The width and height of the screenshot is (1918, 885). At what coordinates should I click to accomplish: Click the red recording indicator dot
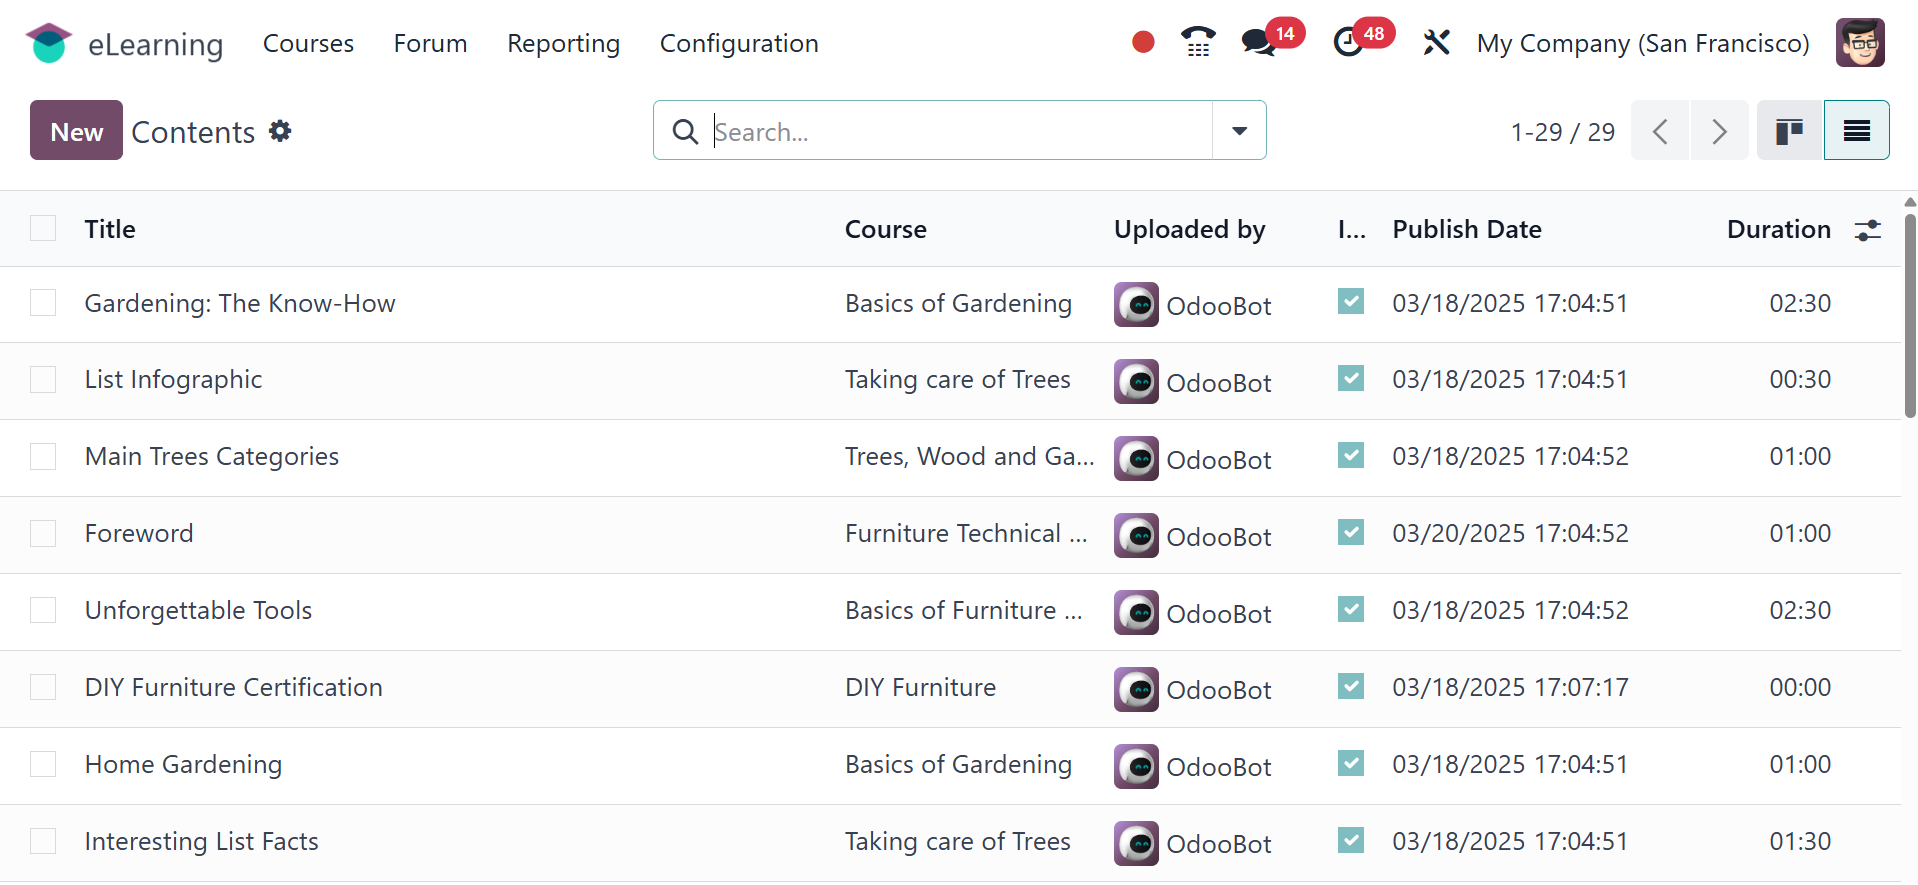pyautogui.click(x=1143, y=42)
